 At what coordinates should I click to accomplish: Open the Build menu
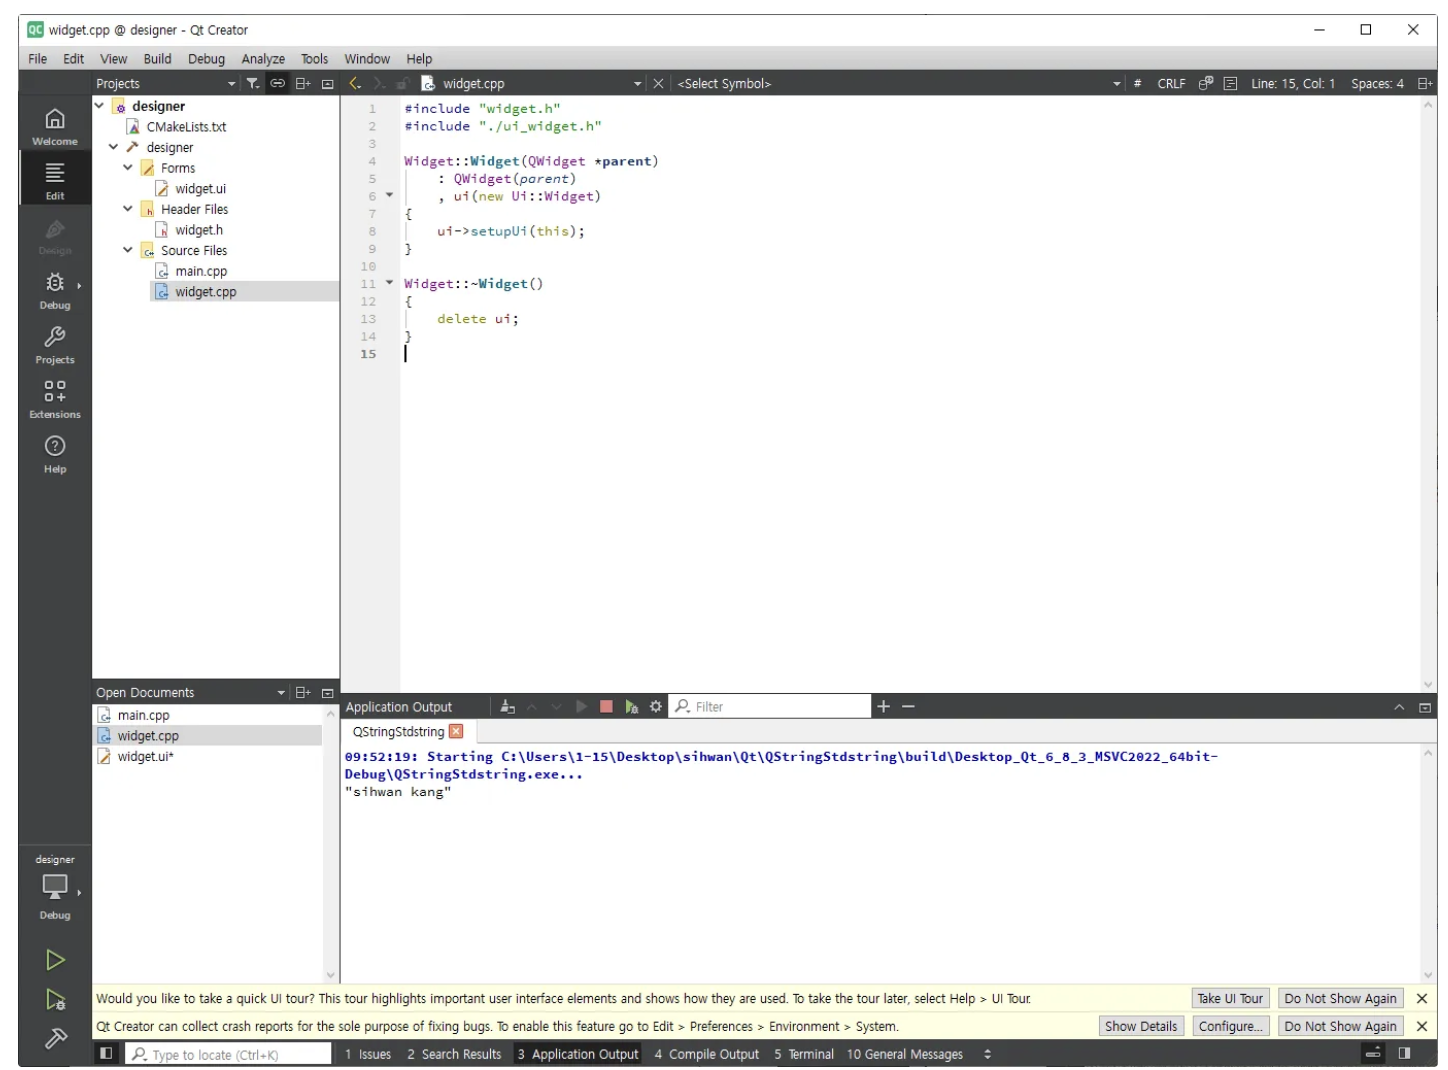[x=157, y=59]
